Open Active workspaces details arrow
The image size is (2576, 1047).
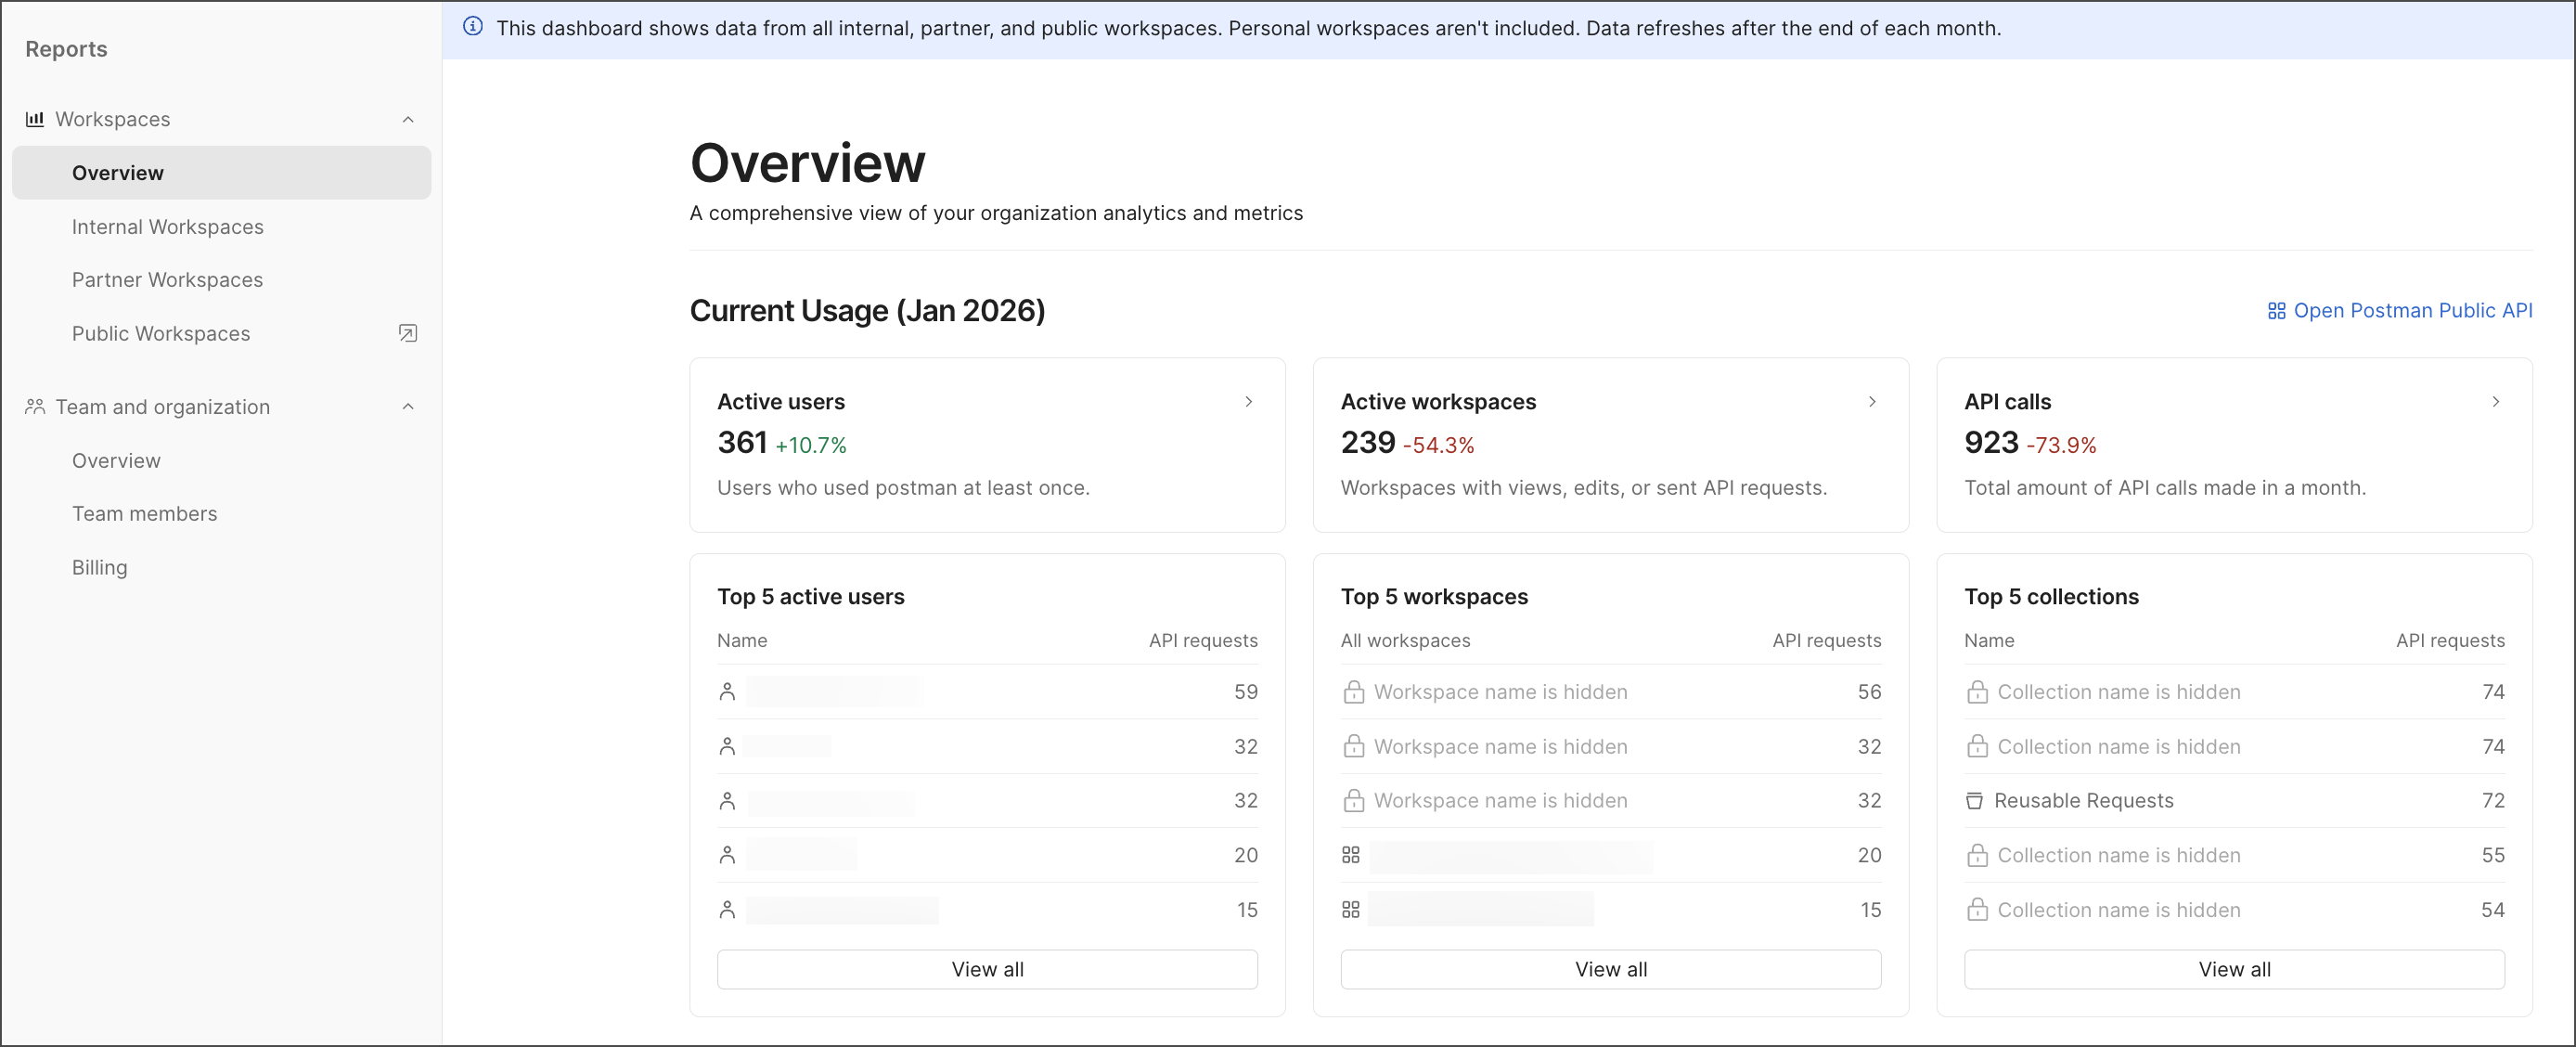point(1872,401)
